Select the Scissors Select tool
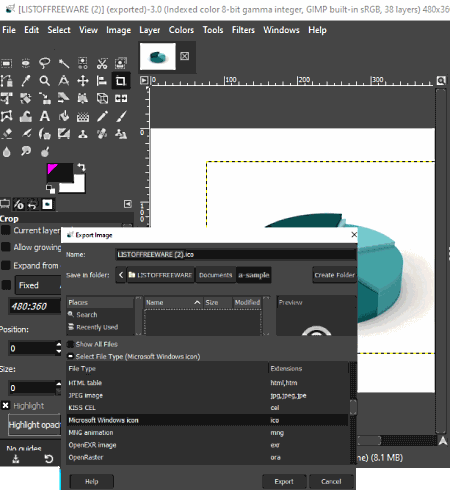Viewport: 450px width, 490px height. pyautogui.click(x=102, y=63)
